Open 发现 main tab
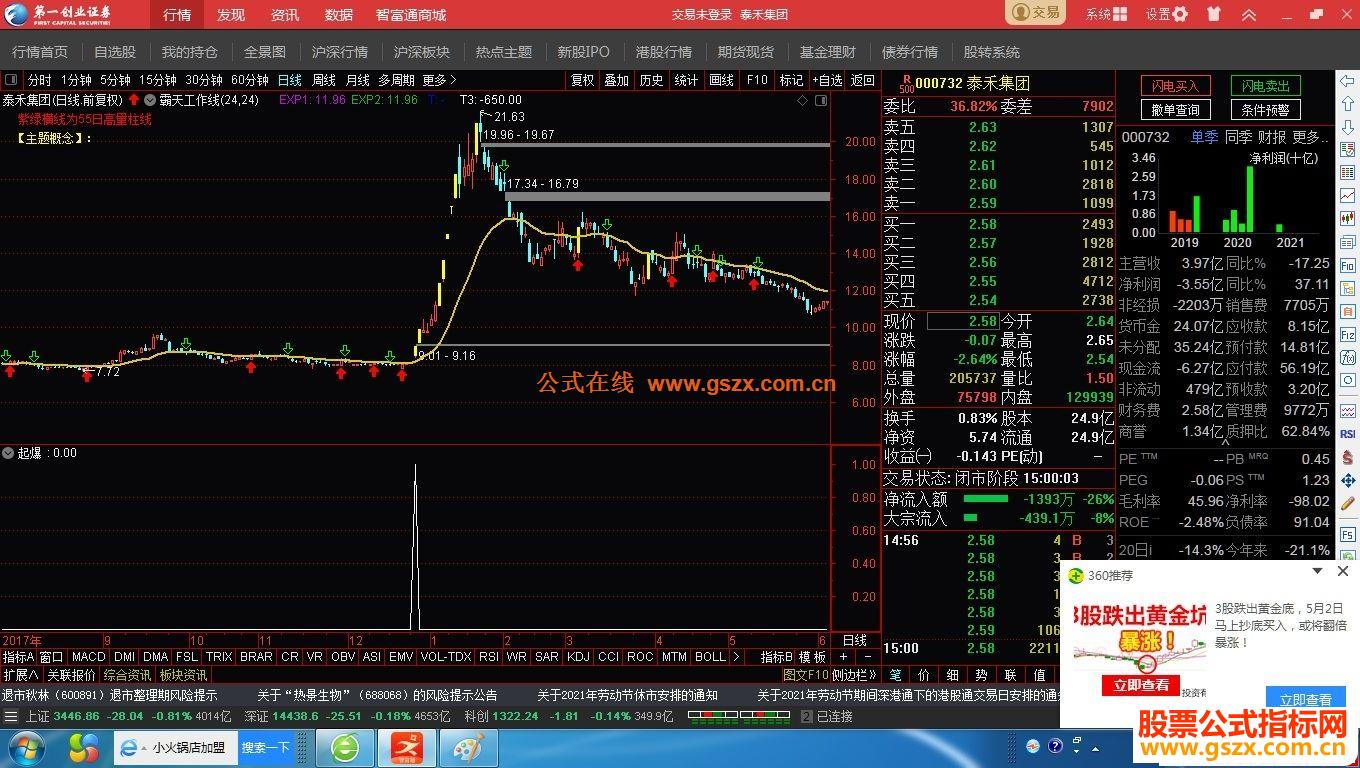The width and height of the screenshot is (1360, 768). [x=231, y=15]
